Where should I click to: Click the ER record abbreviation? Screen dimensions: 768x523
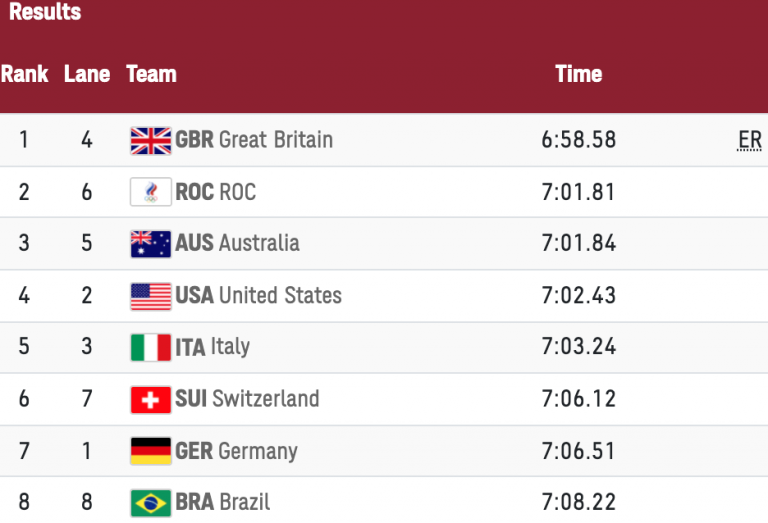(749, 140)
